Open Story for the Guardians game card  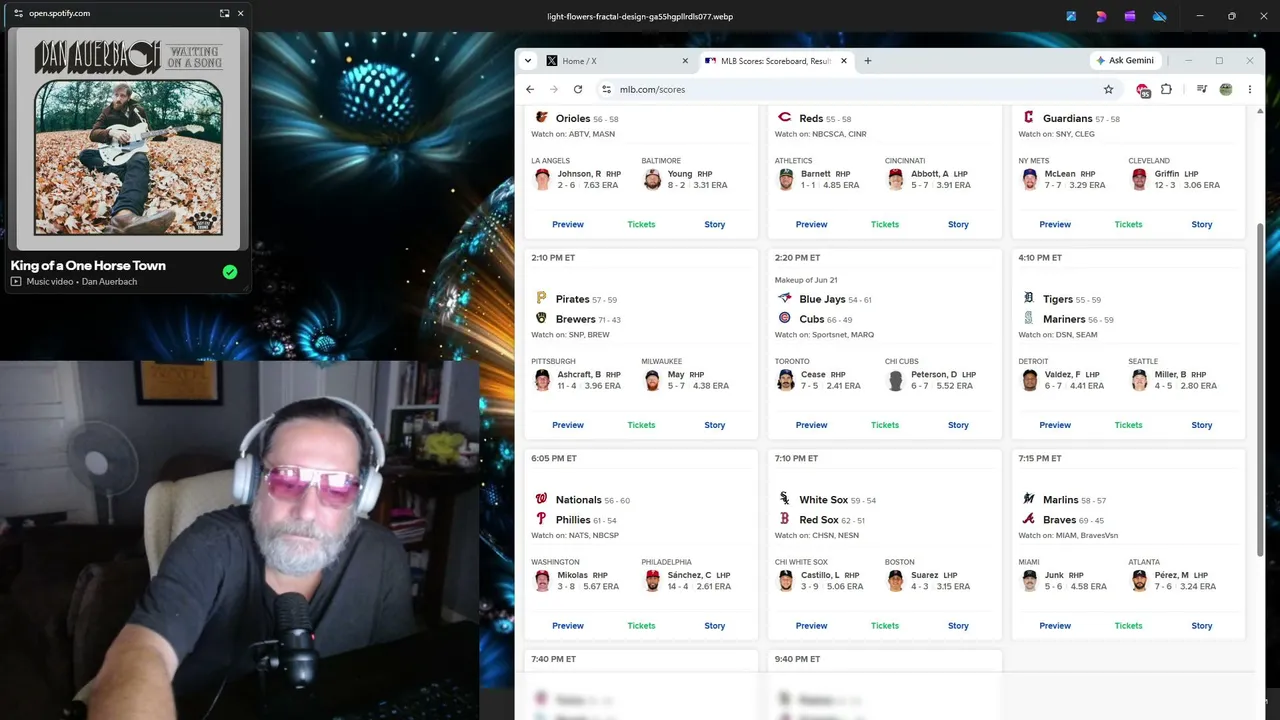(1202, 224)
